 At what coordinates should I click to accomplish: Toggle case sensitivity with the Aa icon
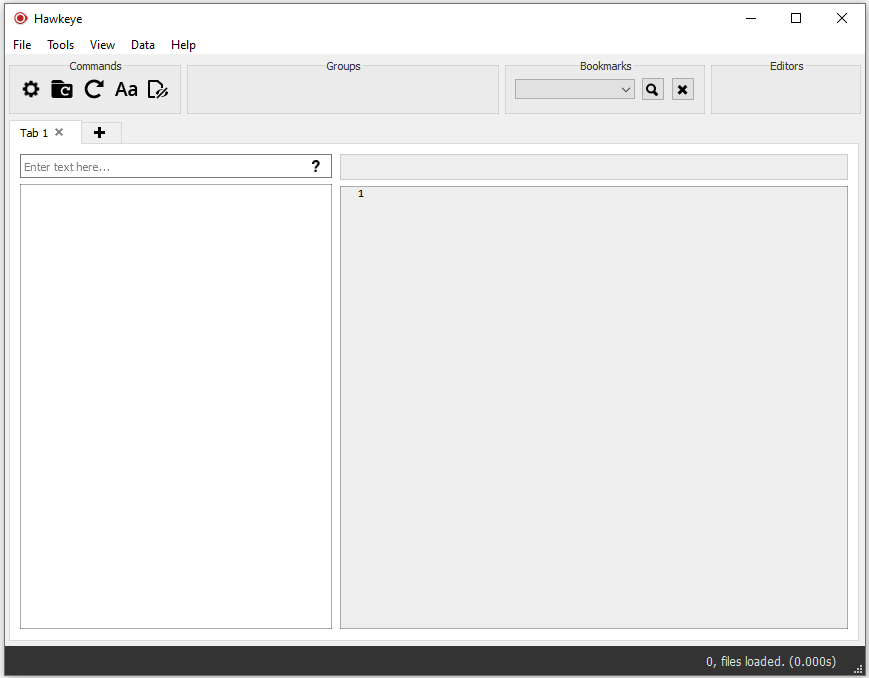click(126, 89)
